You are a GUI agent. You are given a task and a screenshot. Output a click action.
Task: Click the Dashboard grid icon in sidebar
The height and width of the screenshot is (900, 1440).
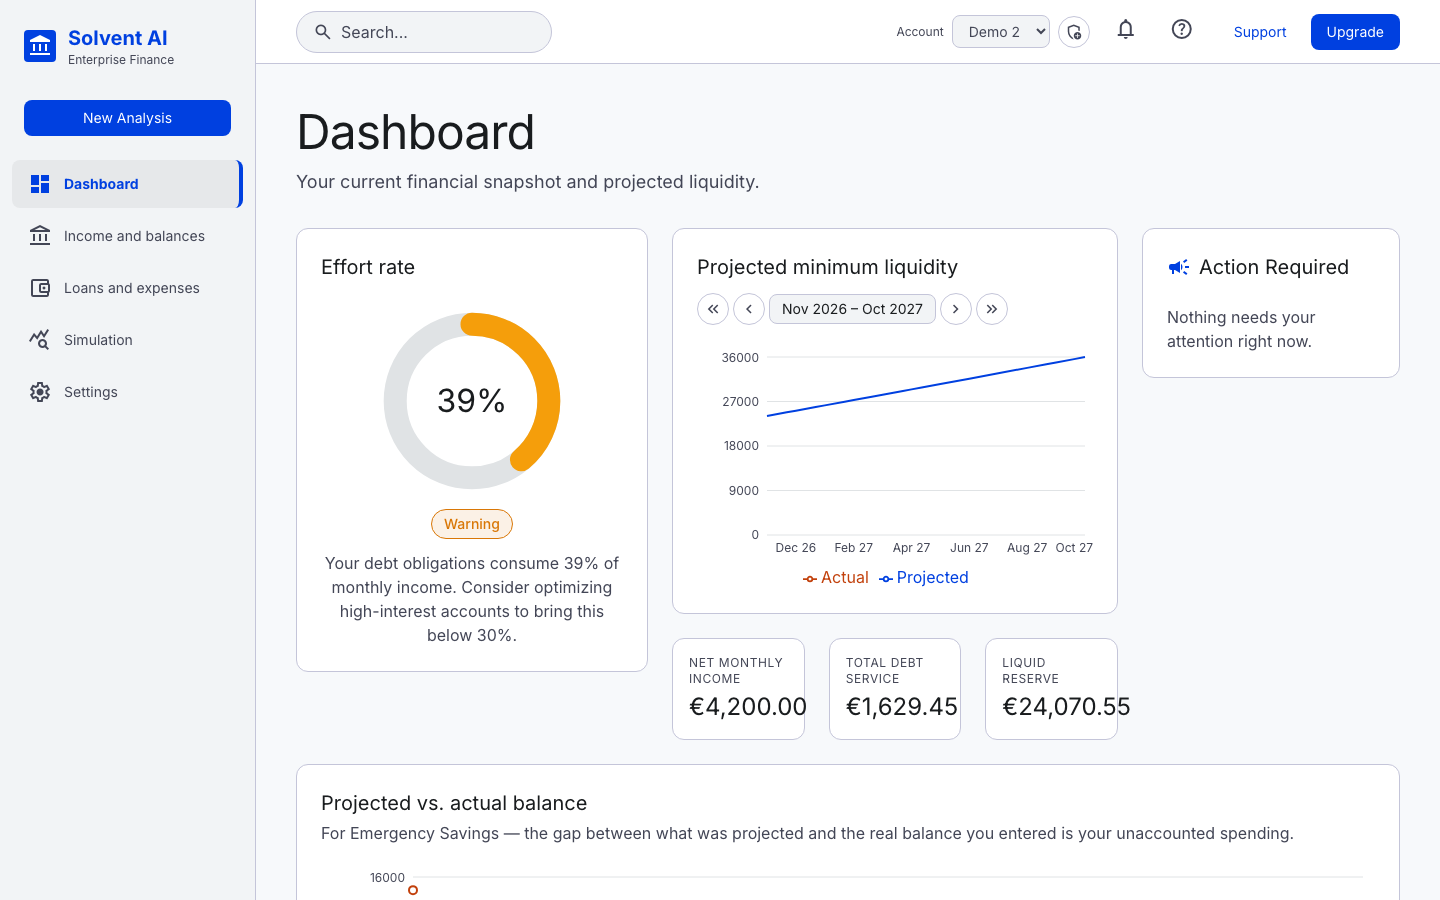pyautogui.click(x=40, y=184)
